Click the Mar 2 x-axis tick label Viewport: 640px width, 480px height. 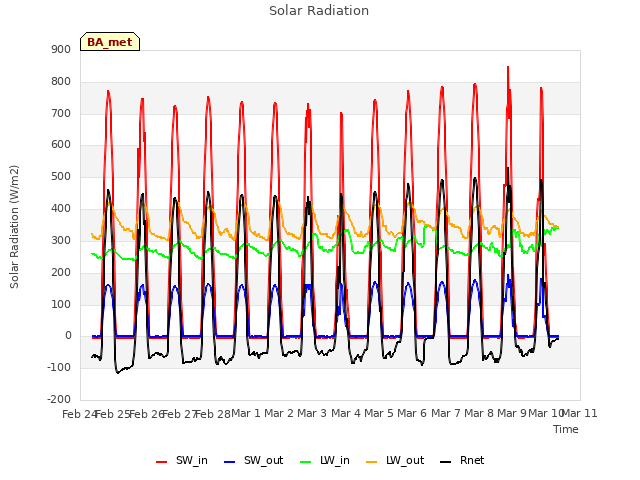(279, 414)
